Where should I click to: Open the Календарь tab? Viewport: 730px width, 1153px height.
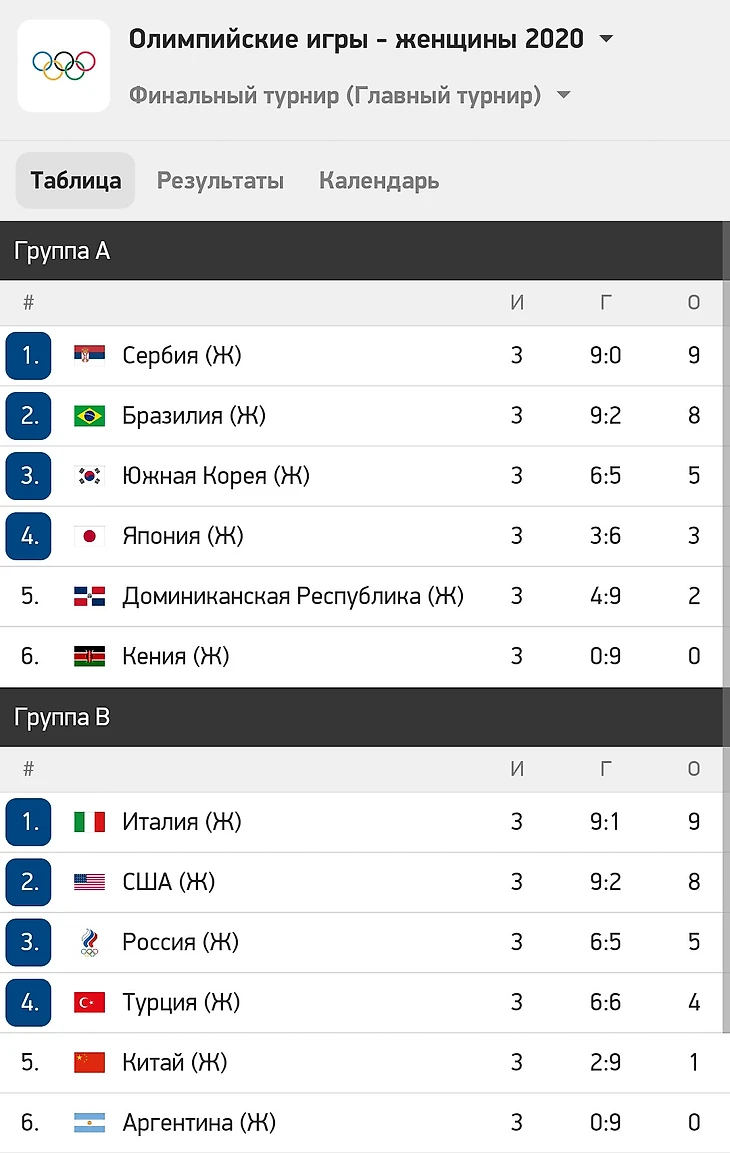click(379, 181)
